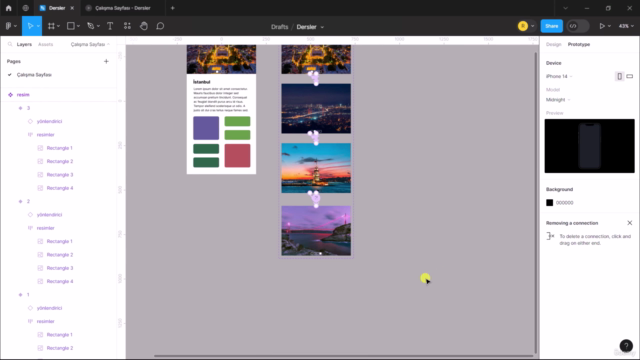Add a new page with plus icon
Image resolution: width=640 pixels, height=360 pixels.
coord(106,61)
